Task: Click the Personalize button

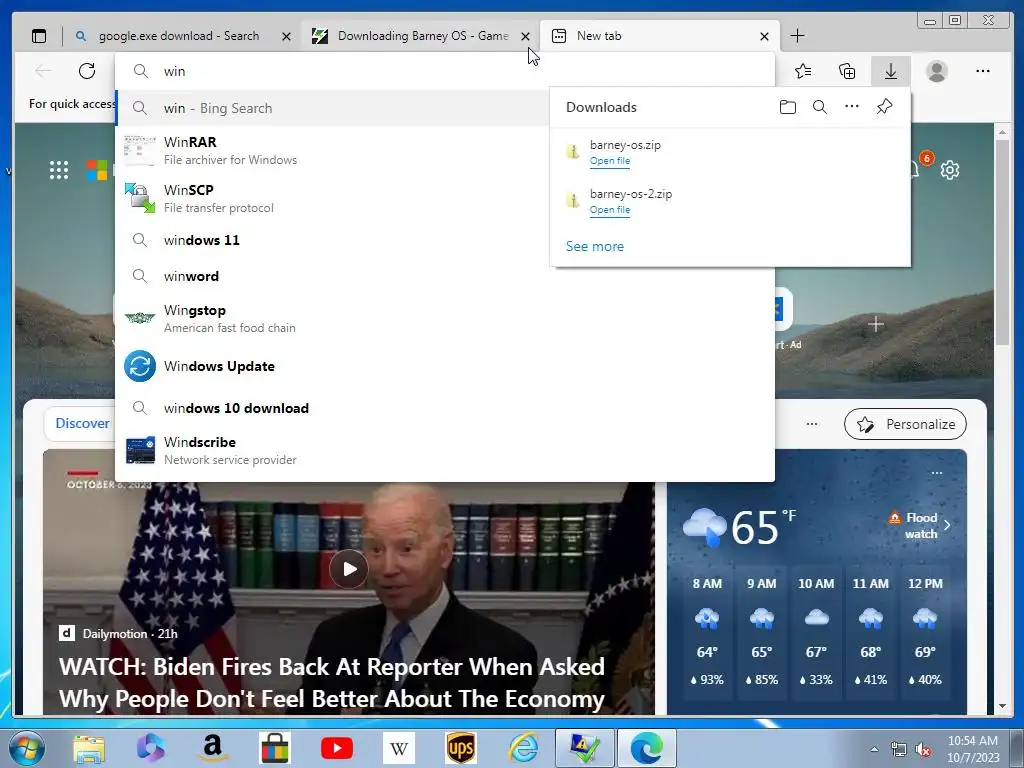Action: pyautogui.click(x=905, y=424)
